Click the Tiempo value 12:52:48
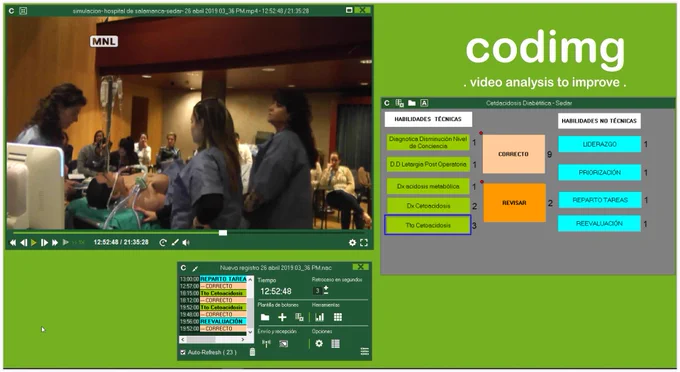Image resolution: width=680 pixels, height=372 pixels. pyautogui.click(x=276, y=291)
